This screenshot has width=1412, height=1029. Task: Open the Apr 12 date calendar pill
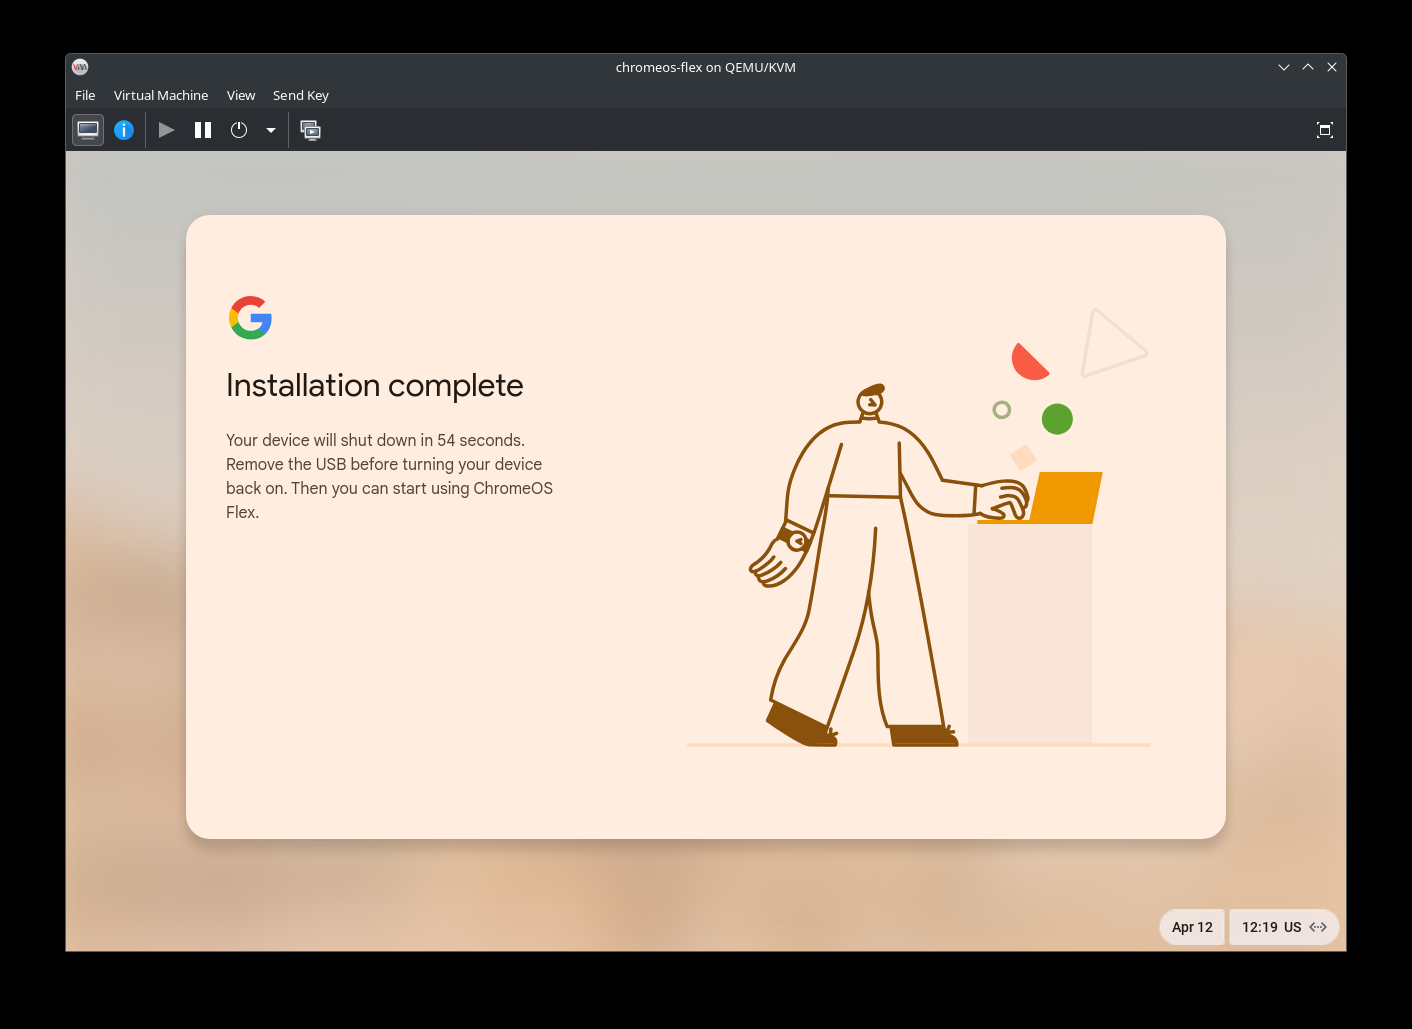coord(1192,927)
